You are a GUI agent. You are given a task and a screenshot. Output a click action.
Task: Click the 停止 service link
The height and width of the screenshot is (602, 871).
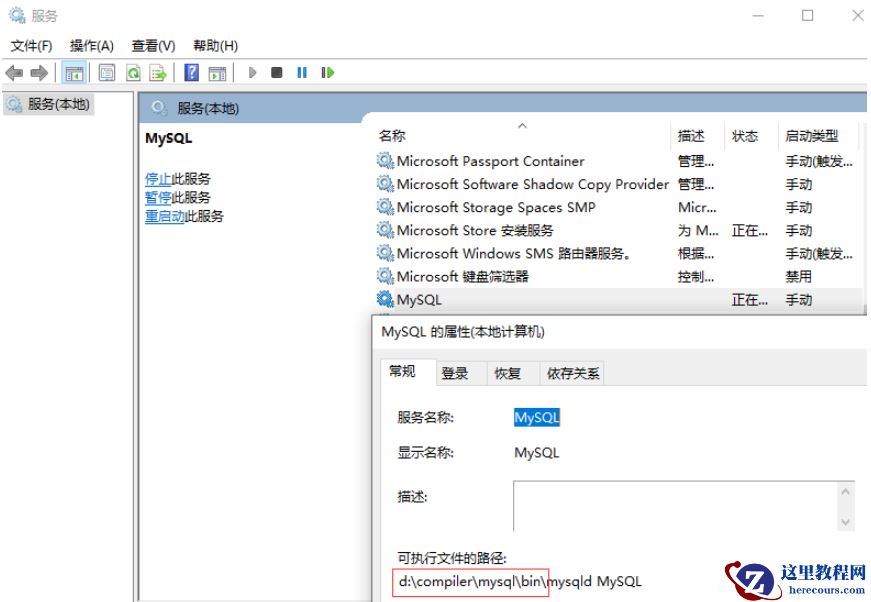[x=158, y=179]
